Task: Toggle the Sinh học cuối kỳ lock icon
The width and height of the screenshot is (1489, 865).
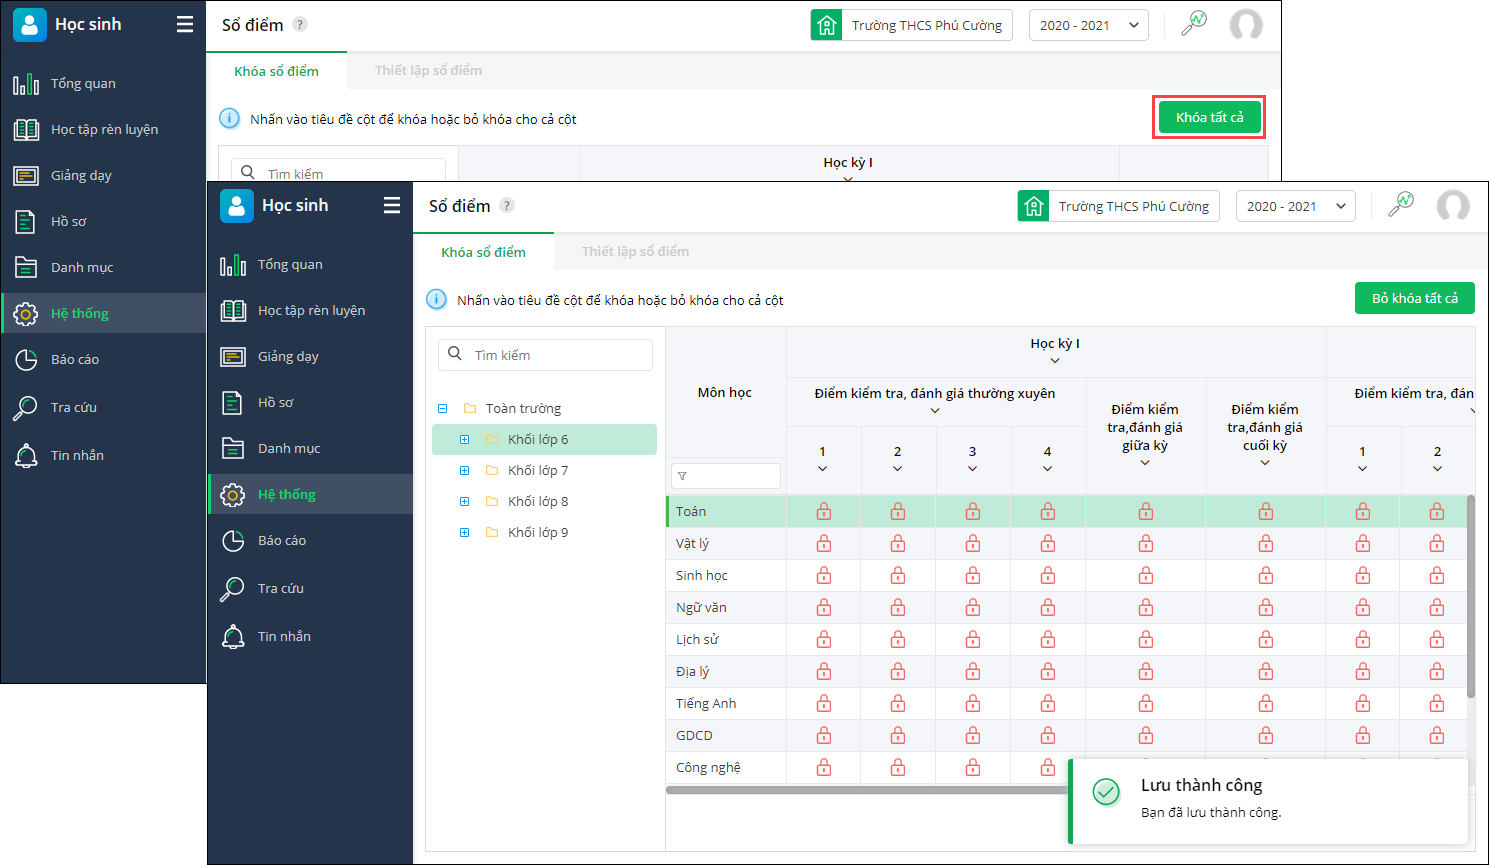Action: click(x=1266, y=576)
